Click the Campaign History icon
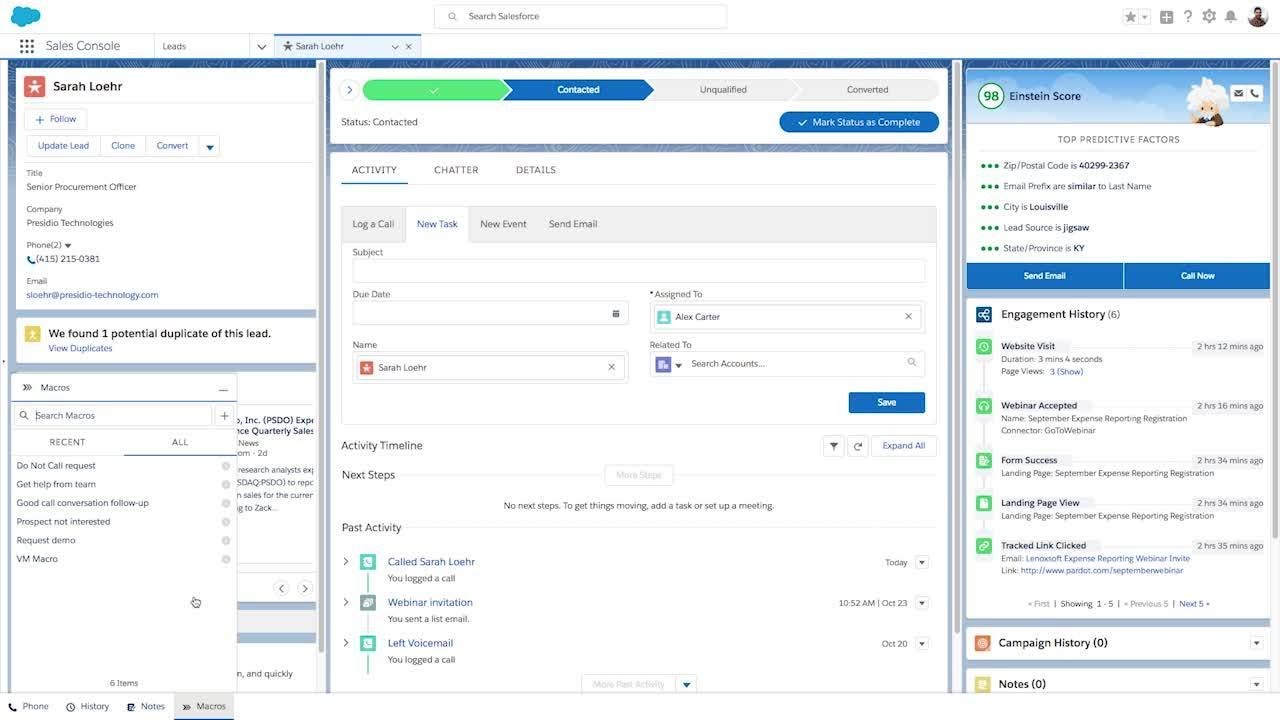The width and height of the screenshot is (1280, 720). (x=982, y=643)
